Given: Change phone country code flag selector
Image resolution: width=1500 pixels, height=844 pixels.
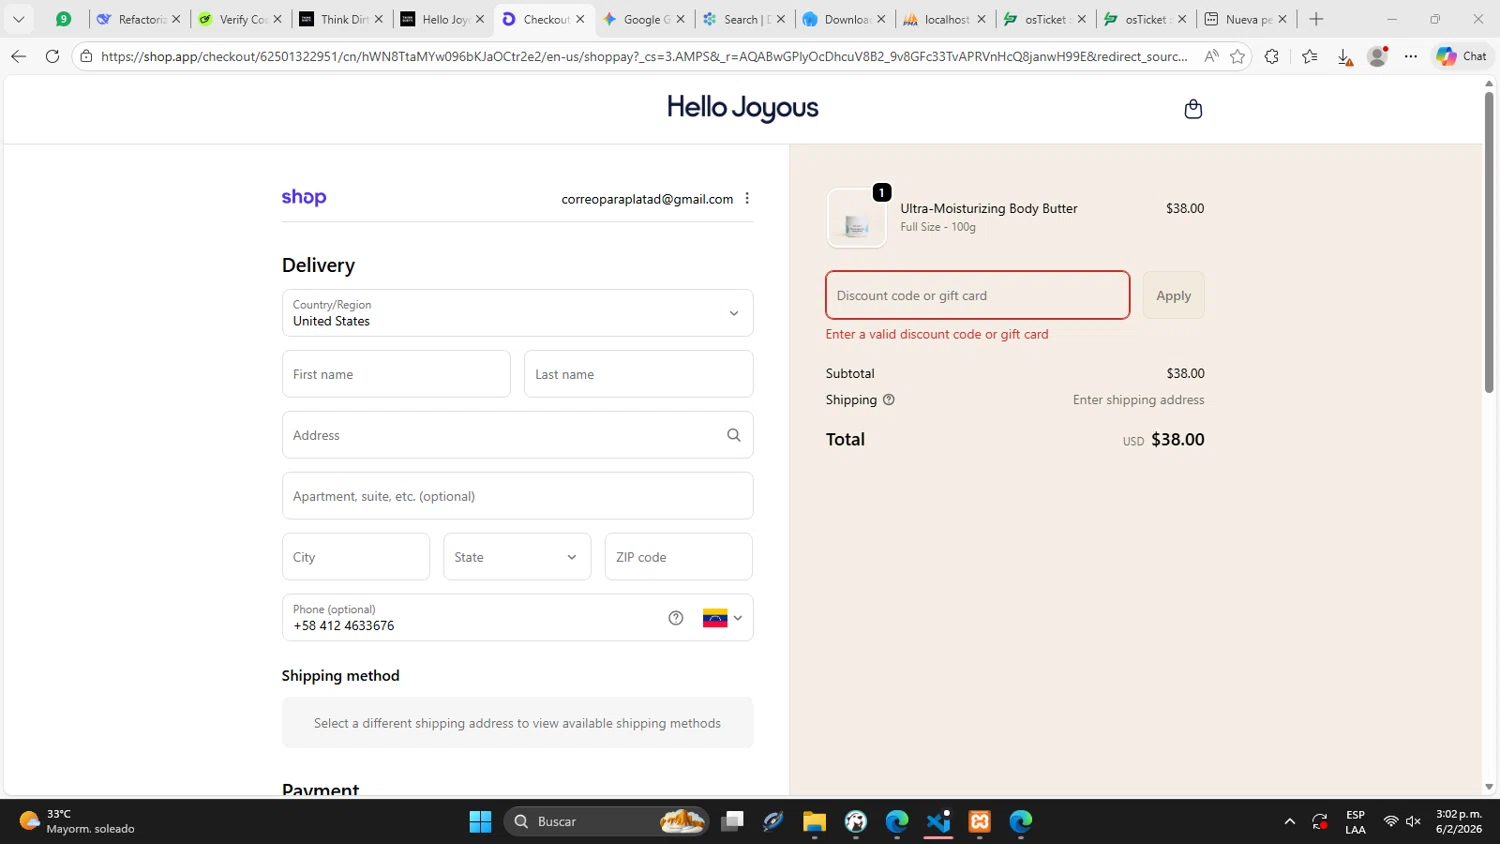Looking at the screenshot, I should [x=722, y=618].
